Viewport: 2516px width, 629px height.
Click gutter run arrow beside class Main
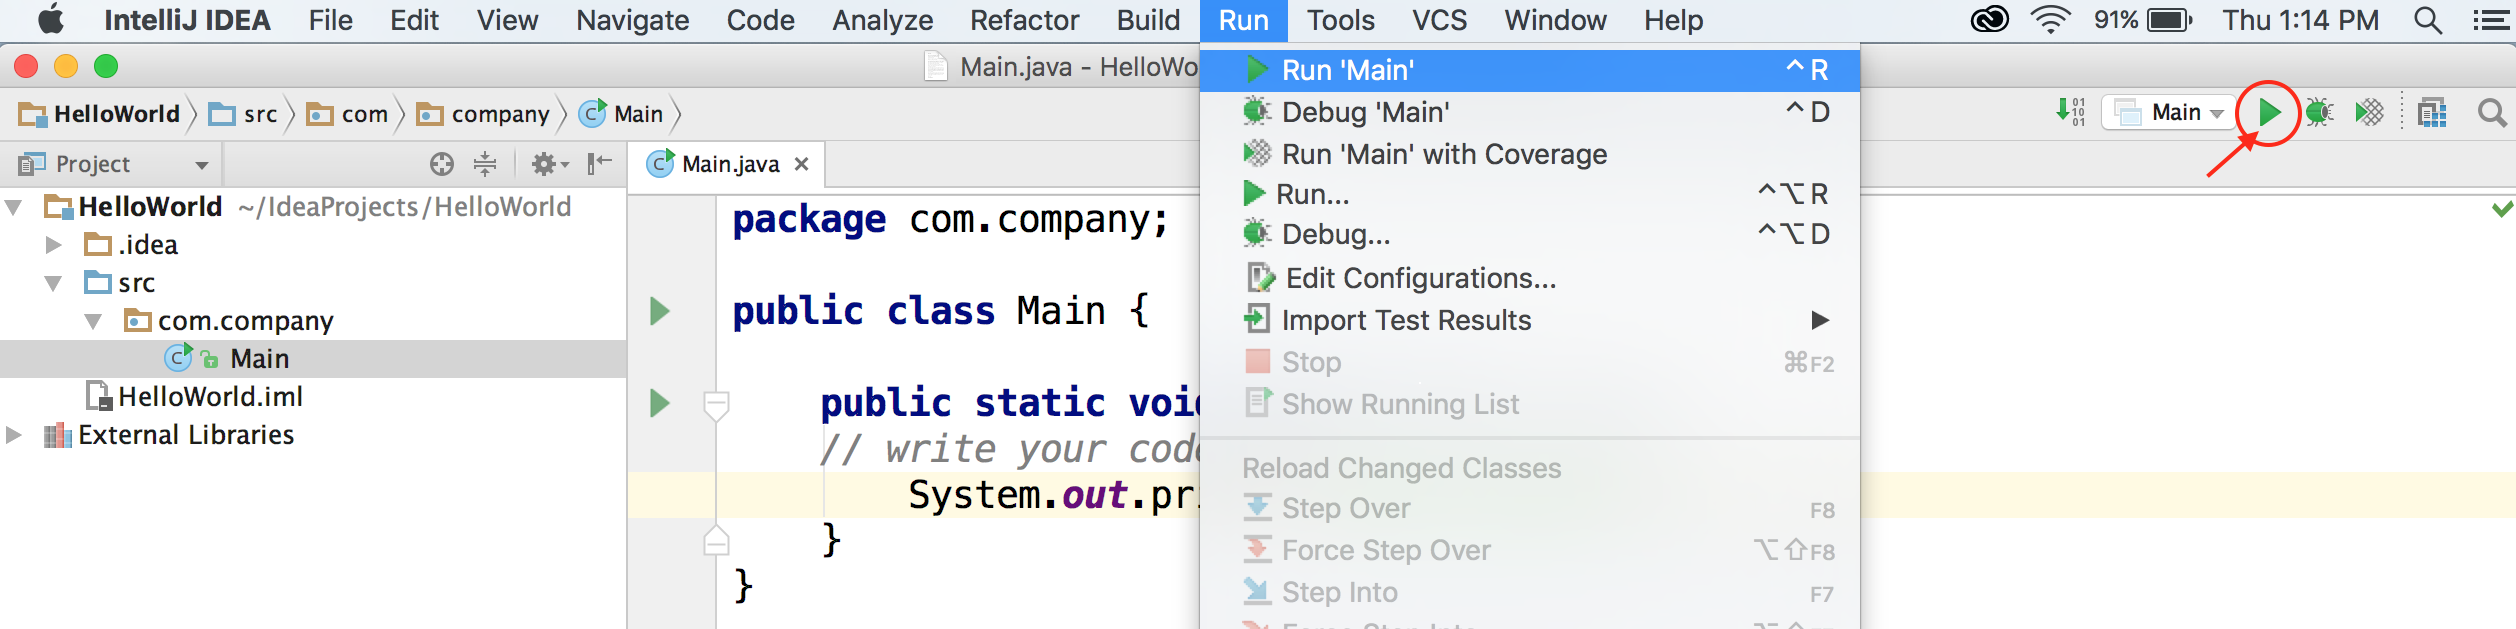click(x=659, y=311)
